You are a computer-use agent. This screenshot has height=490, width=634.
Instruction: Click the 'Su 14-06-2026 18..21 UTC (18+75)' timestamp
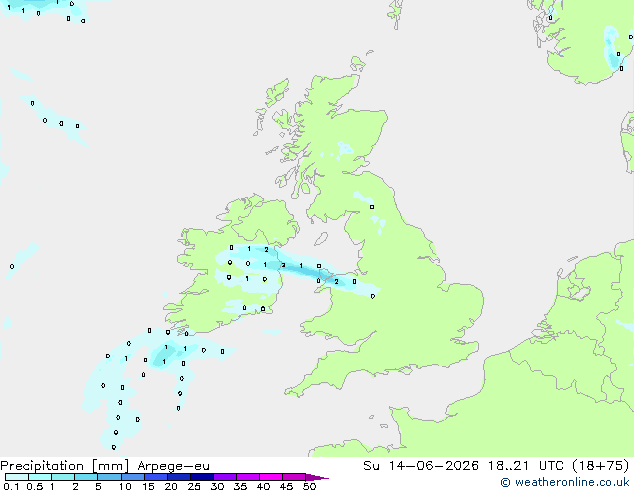pos(496,466)
